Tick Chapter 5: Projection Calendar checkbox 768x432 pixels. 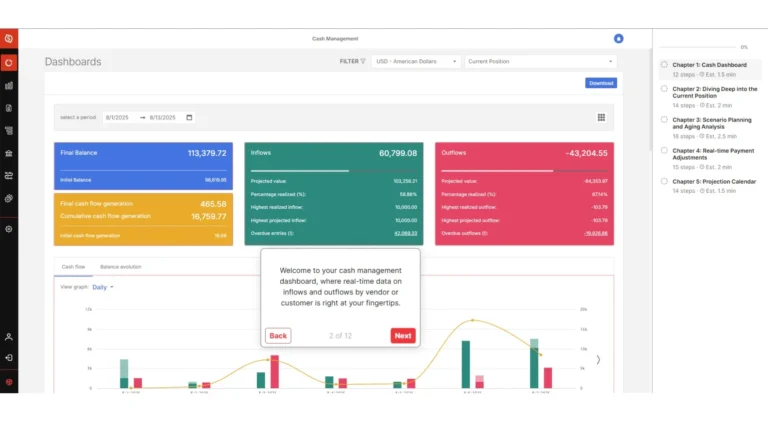(x=664, y=182)
